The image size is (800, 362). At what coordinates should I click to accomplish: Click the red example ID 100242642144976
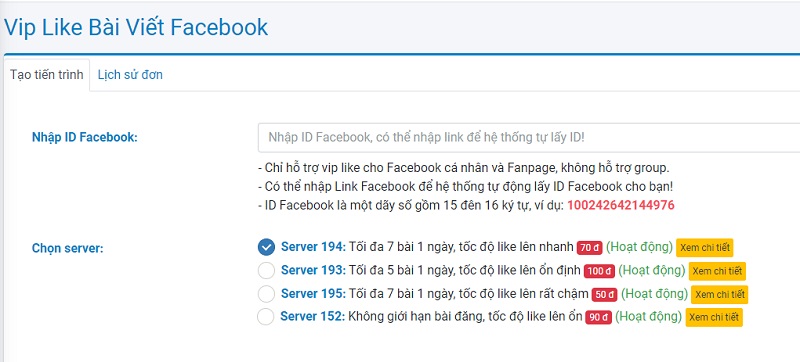[x=621, y=205]
